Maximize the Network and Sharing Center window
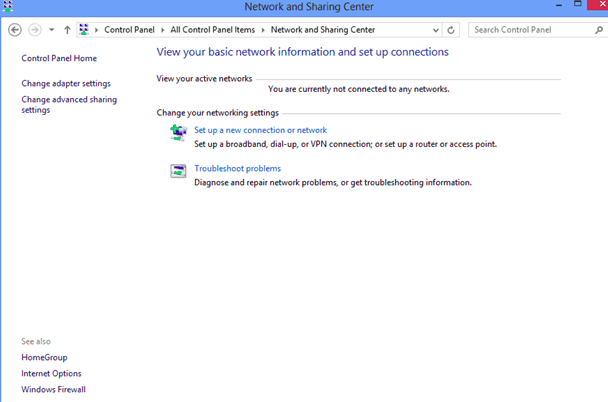608x402 pixels. tap(578, 4)
